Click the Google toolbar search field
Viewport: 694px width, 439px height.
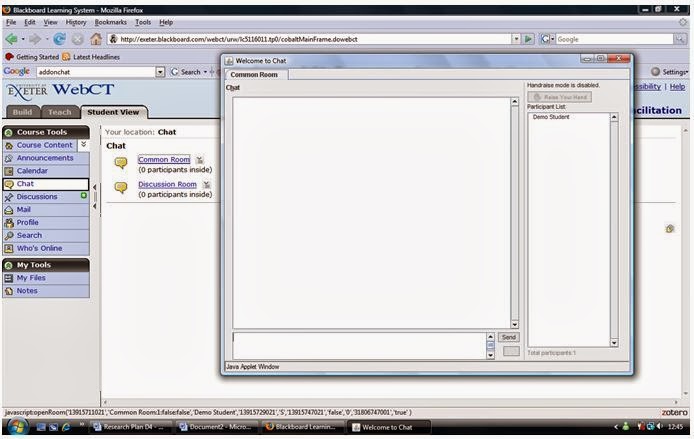(96, 72)
